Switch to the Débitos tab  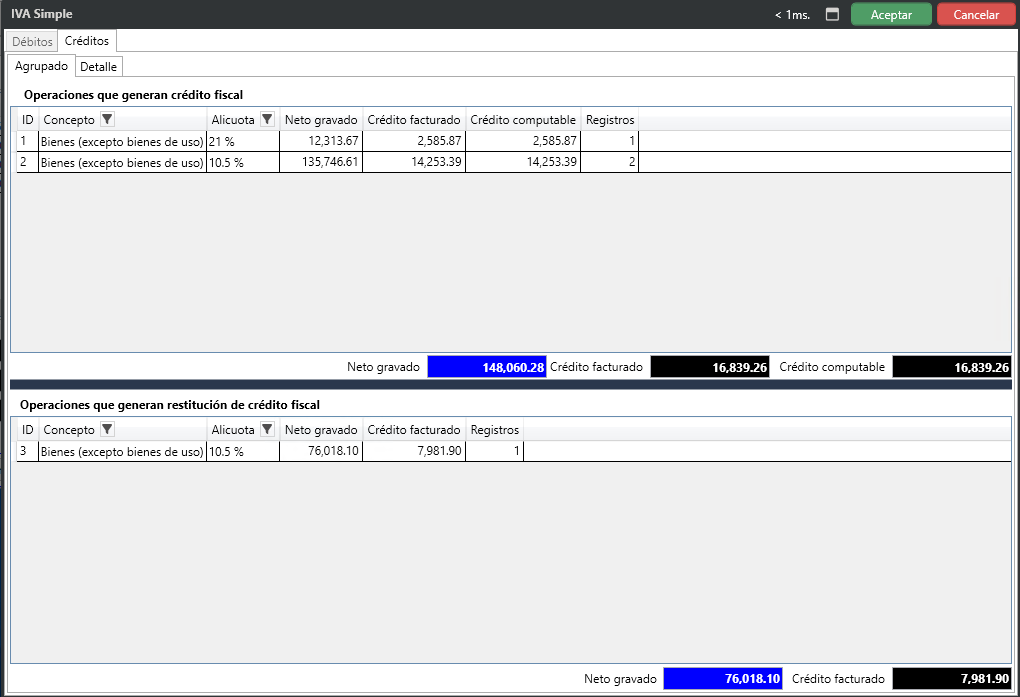pyautogui.click(x=32, y=42)
